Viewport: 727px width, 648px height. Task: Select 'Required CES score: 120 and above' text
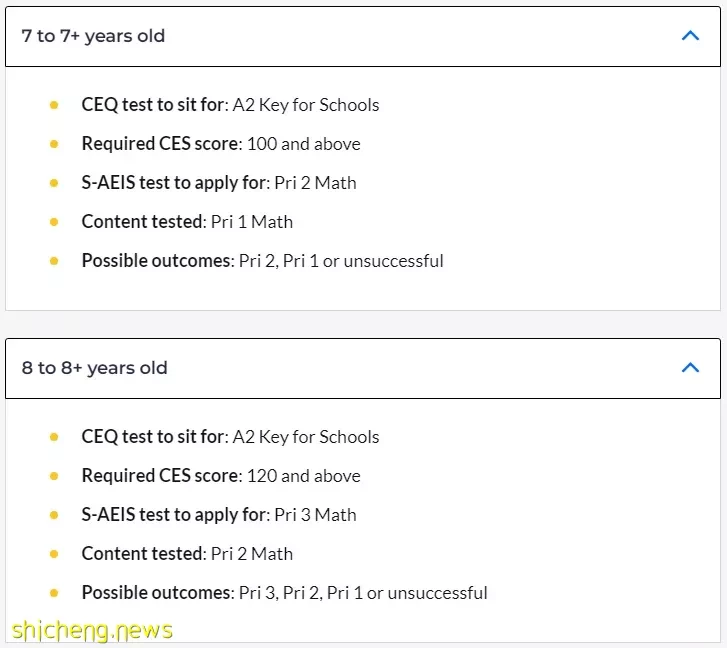[221, 476]
